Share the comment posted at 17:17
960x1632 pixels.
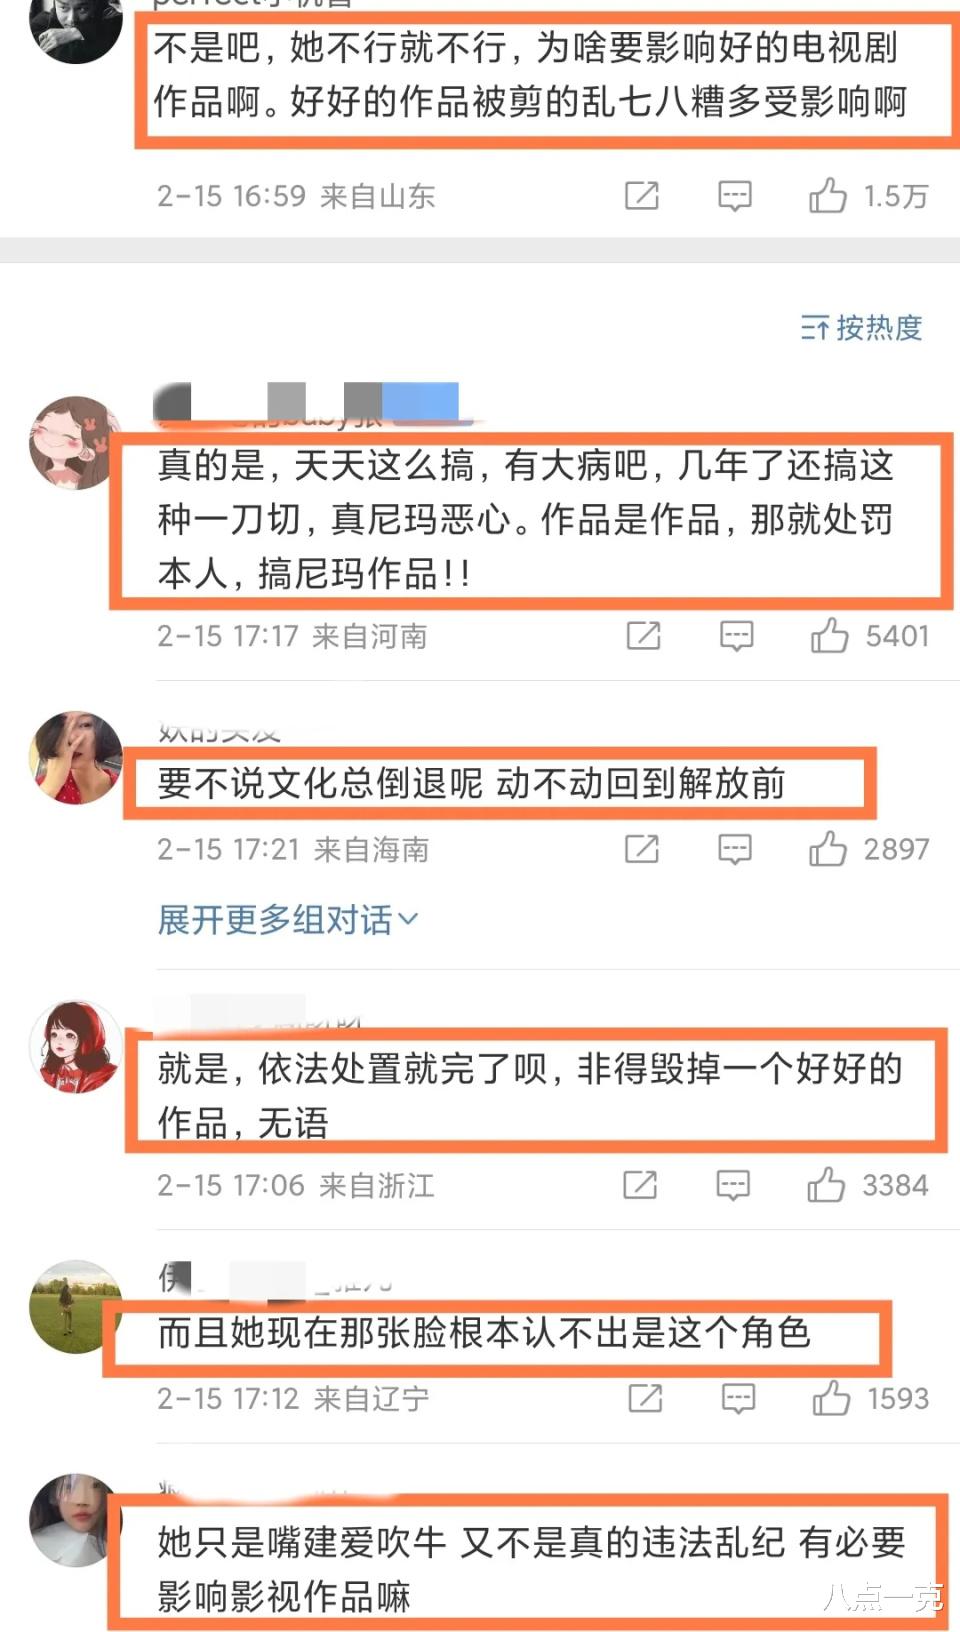[644, 636]
